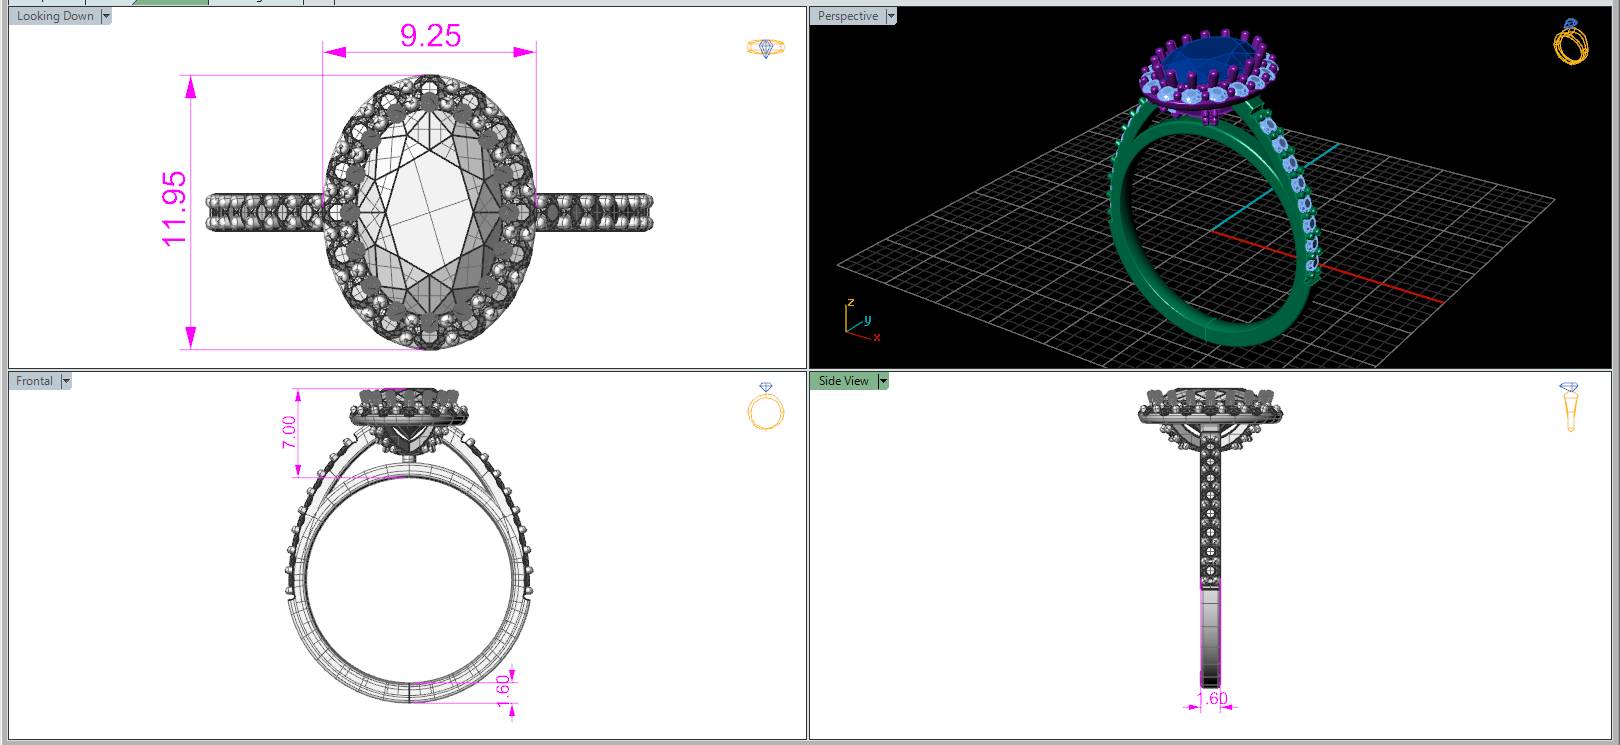Click the front-view ring icon in Frontal viewport

click(766, 406)
